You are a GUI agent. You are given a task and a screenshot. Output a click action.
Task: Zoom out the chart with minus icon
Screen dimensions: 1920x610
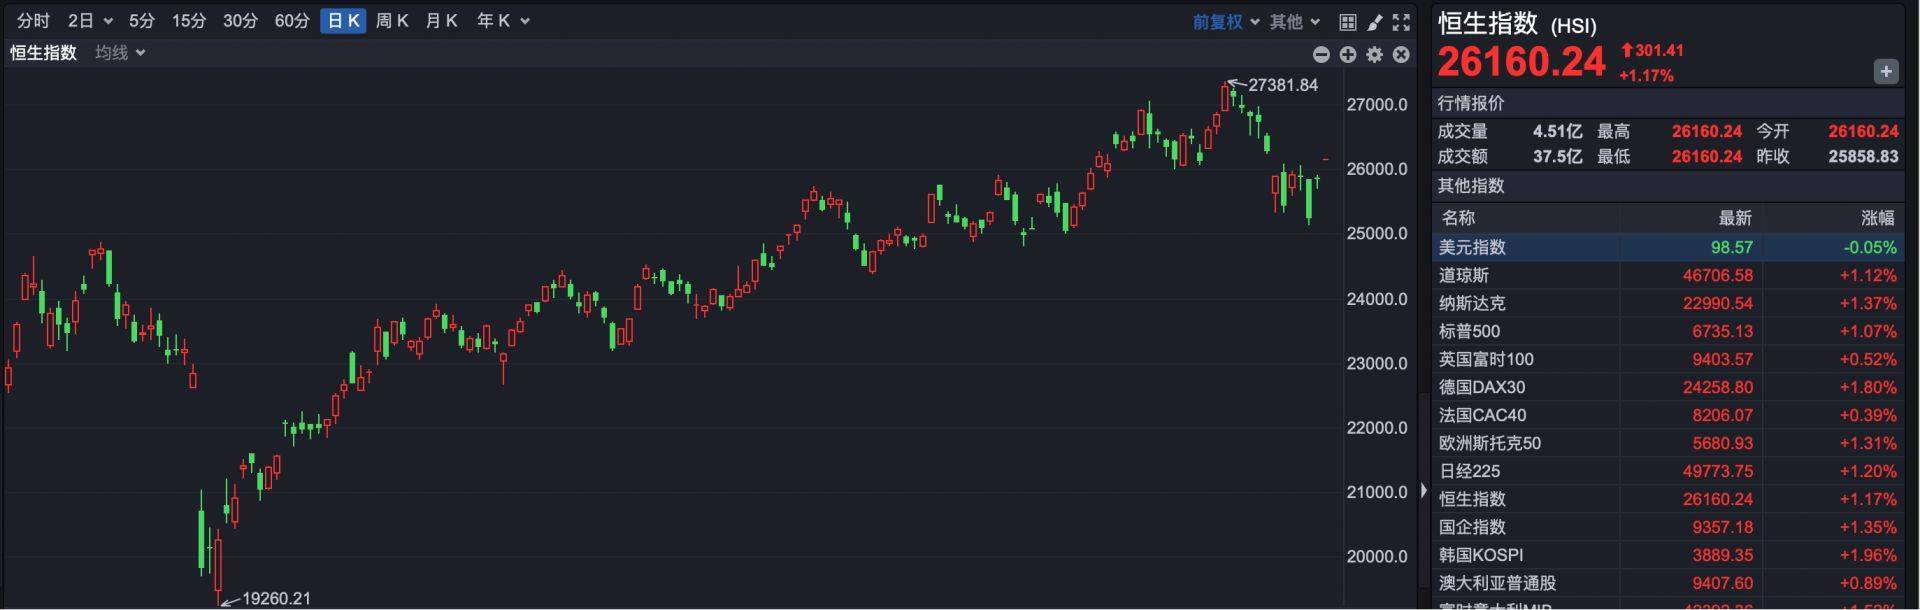(1321, 55)
